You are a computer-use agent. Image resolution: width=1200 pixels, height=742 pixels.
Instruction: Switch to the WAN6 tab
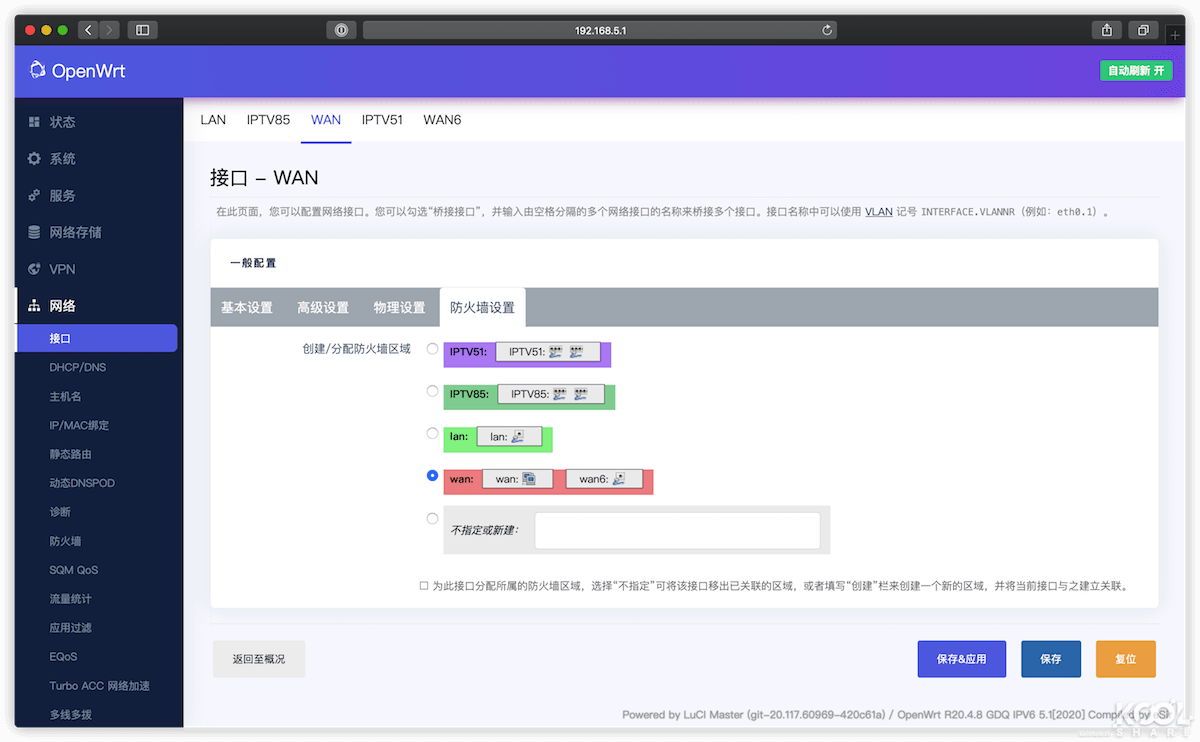coord(442,119)
